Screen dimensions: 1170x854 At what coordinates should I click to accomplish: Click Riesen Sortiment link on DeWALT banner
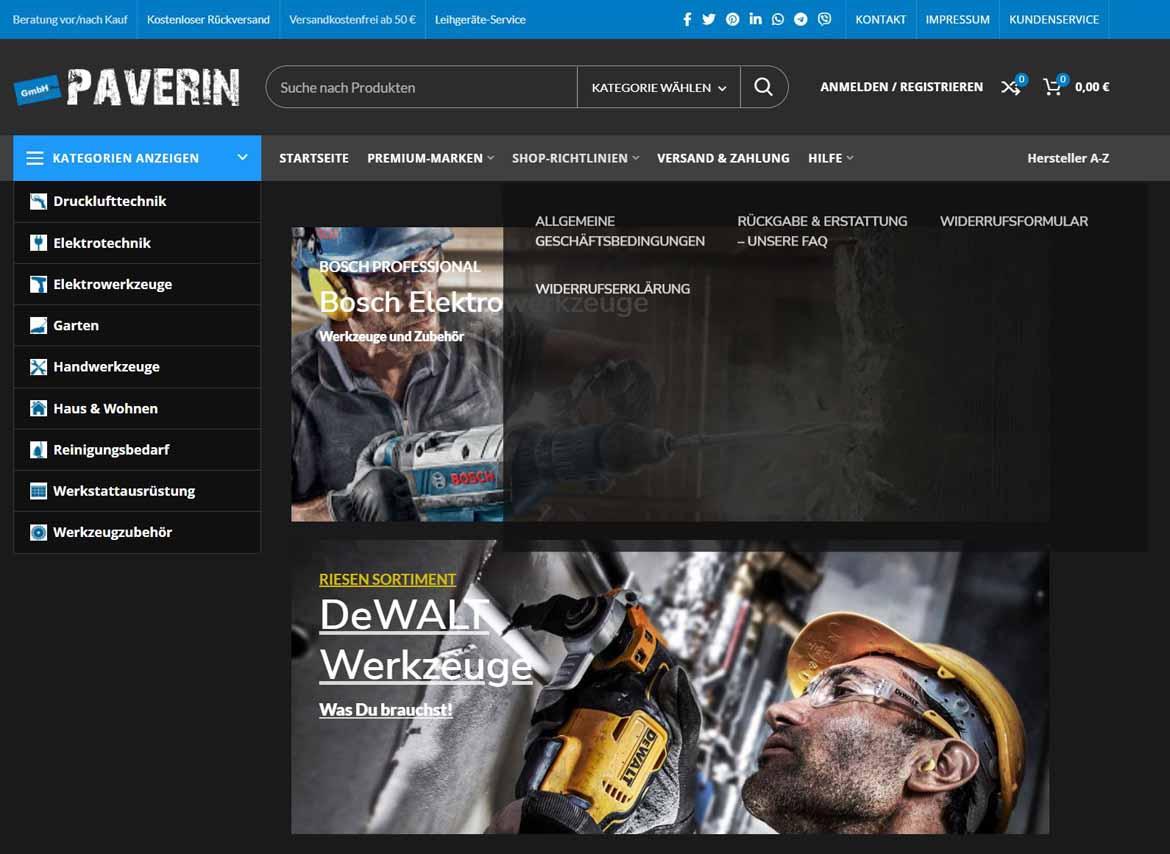(387, 580)
